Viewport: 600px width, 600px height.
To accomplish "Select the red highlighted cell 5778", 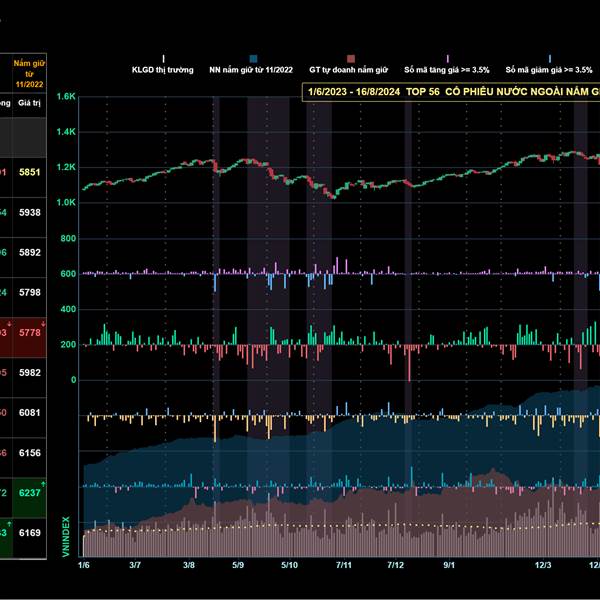I will (28, 333).
